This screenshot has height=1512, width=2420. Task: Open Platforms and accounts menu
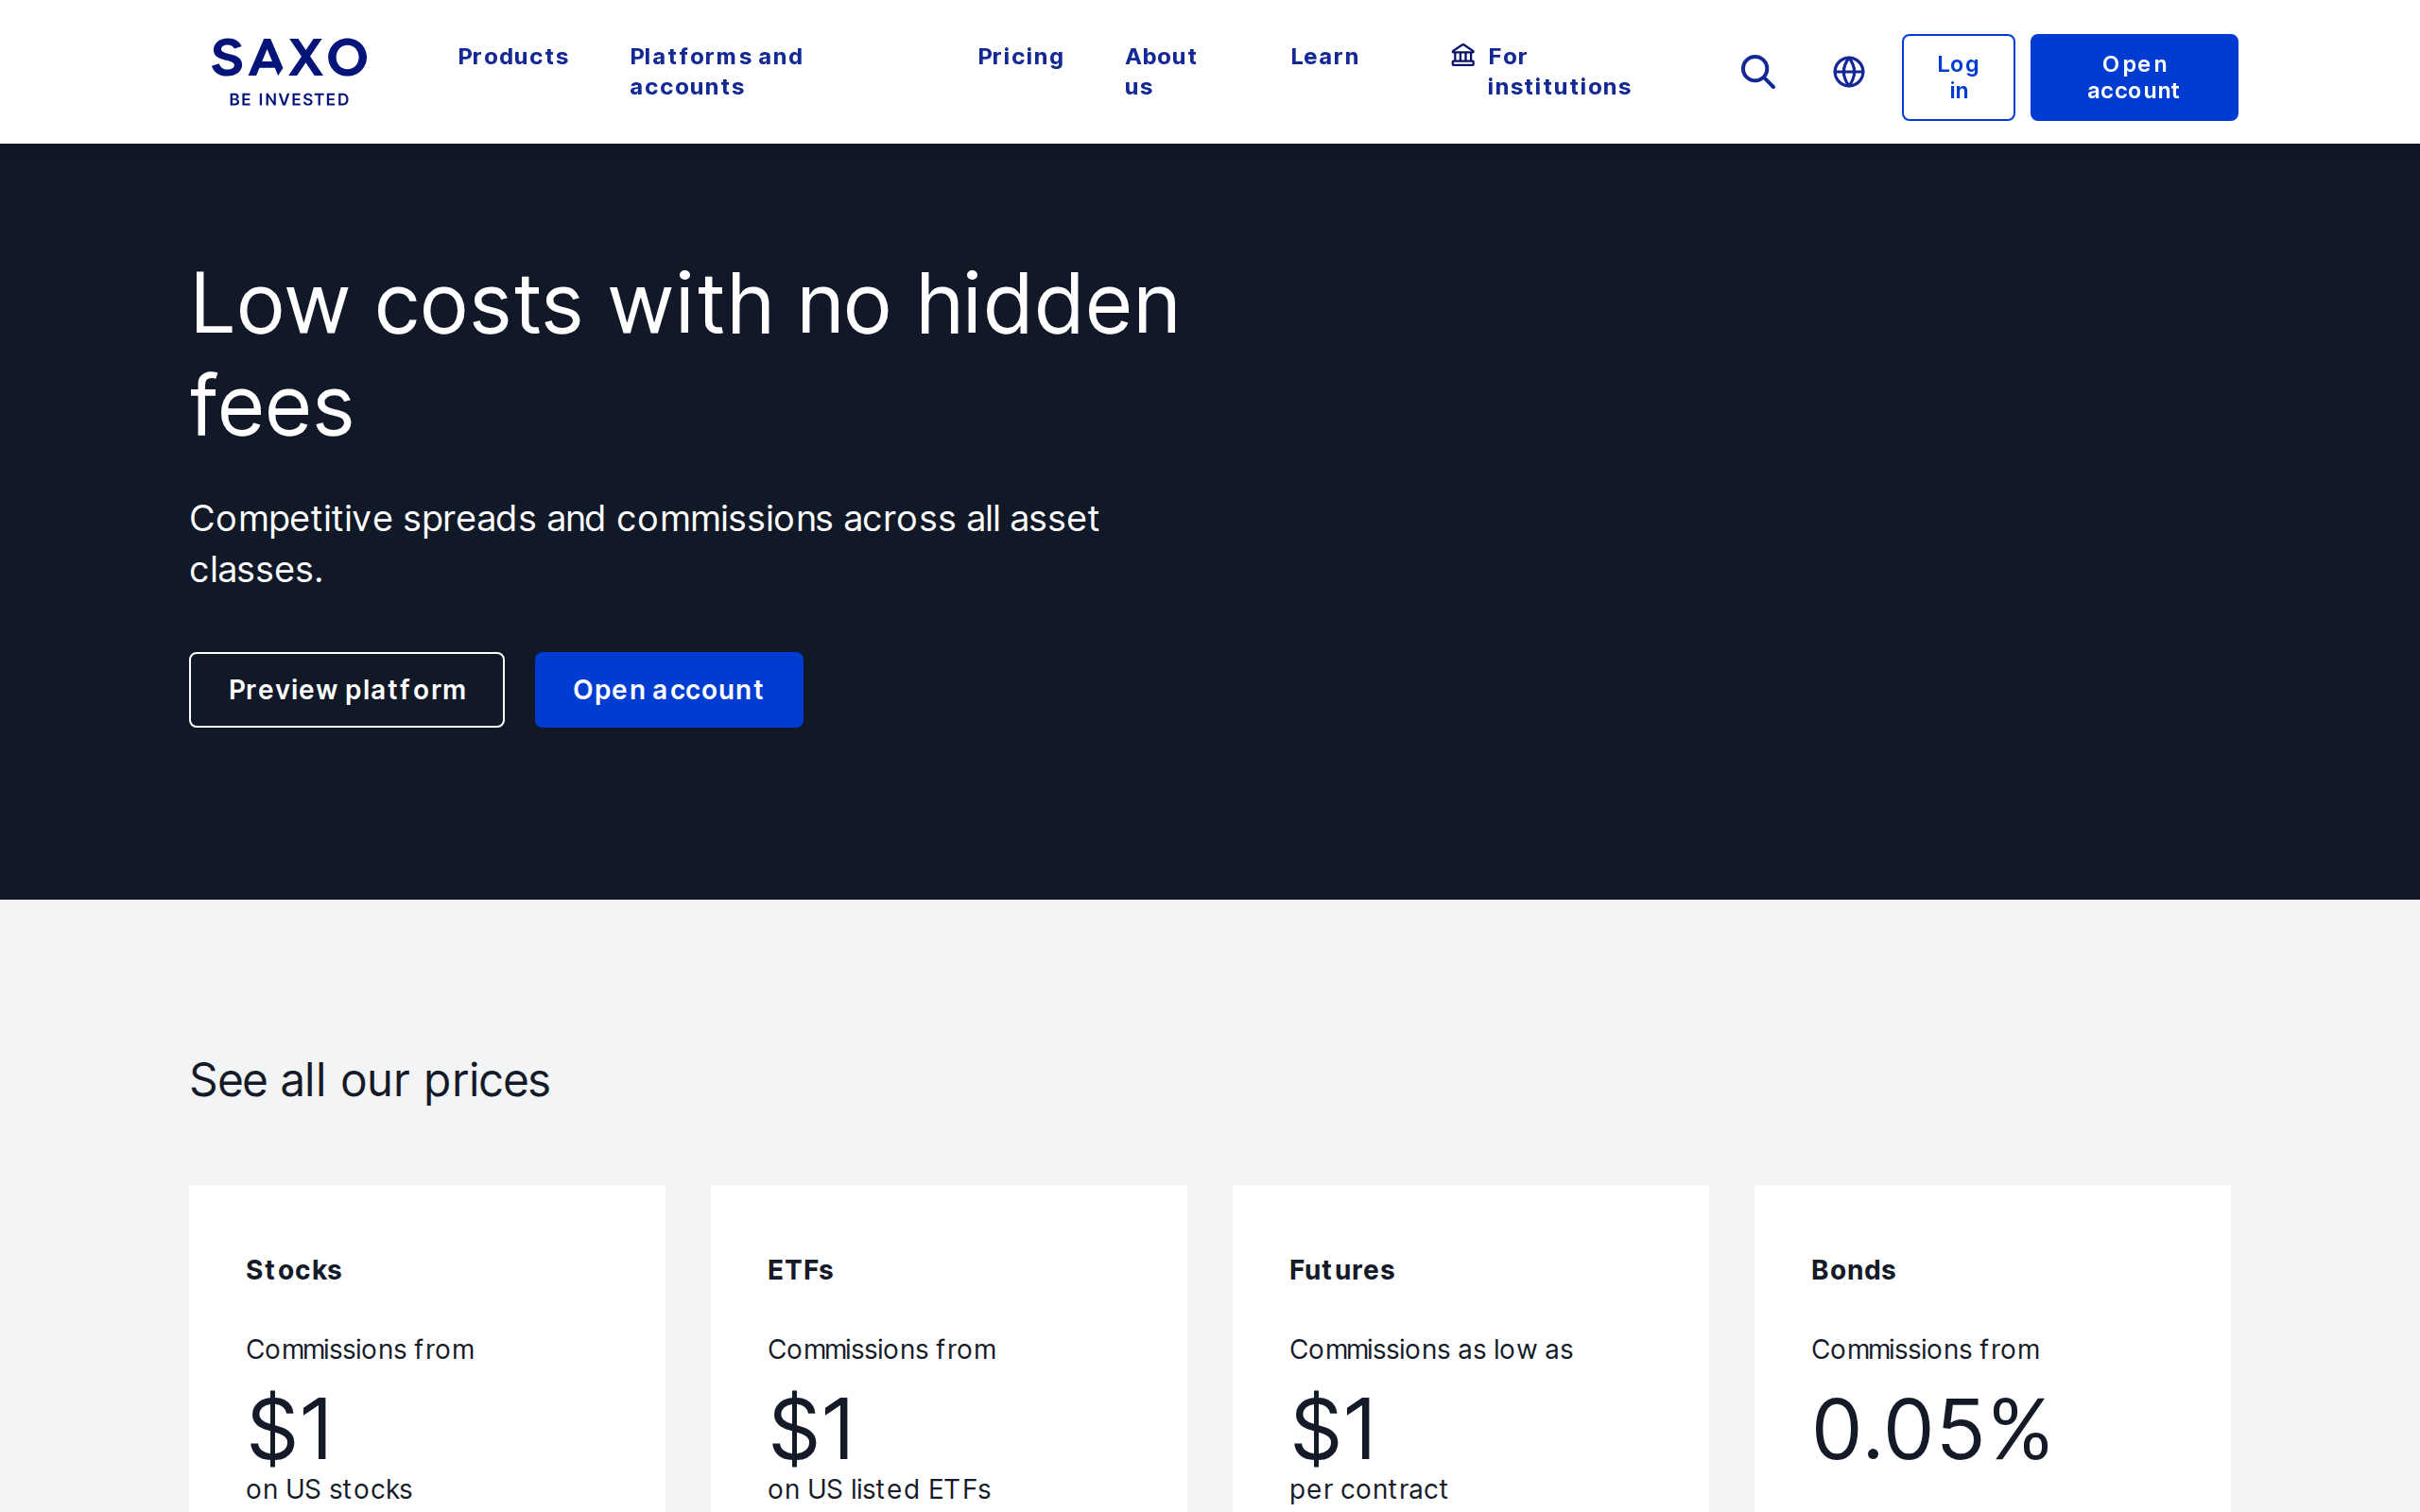(716, 72)
